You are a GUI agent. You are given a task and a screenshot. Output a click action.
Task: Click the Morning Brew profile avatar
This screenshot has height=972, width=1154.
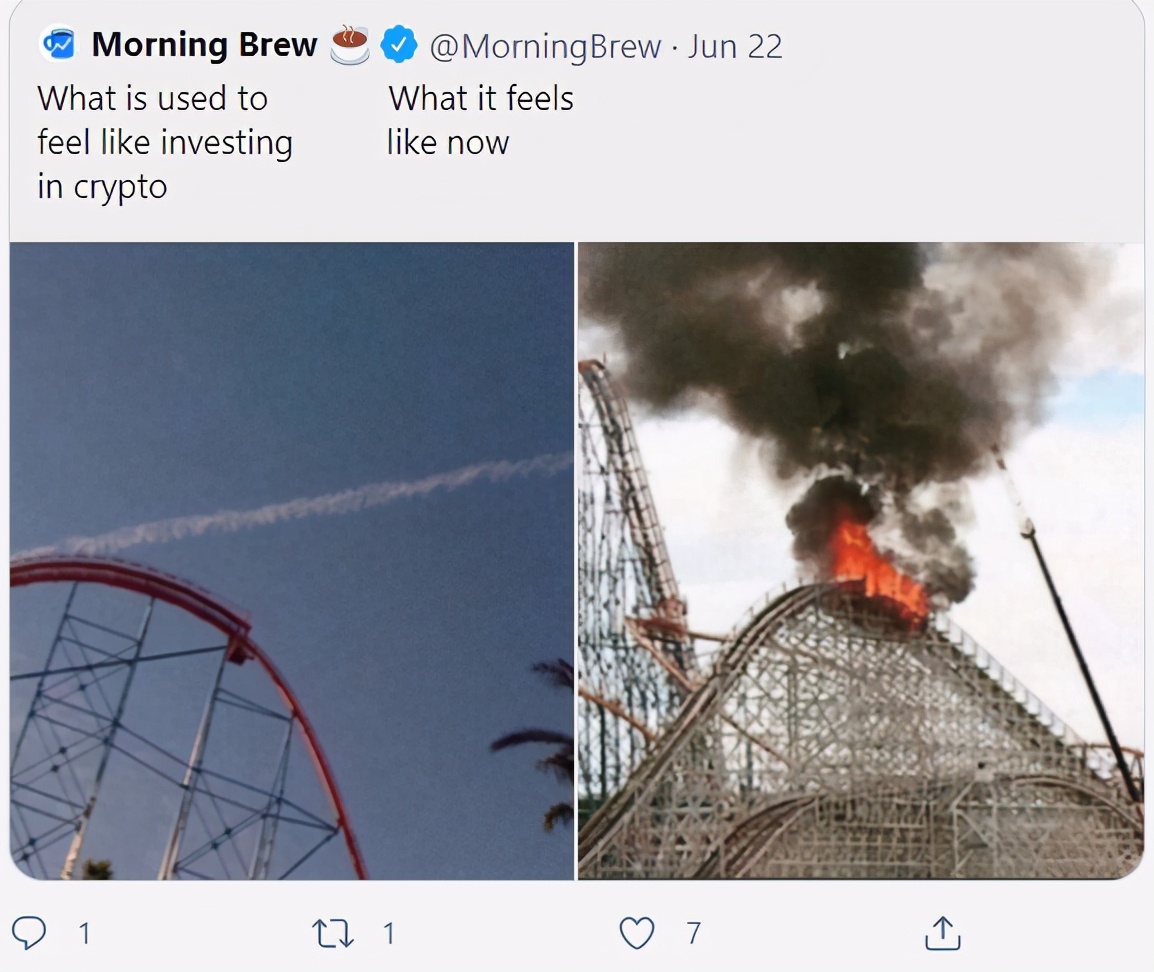coord(59,45)
